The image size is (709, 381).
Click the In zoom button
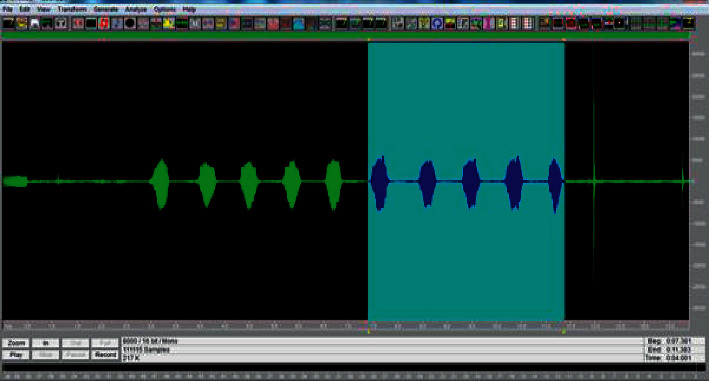(x=46, y=343)
